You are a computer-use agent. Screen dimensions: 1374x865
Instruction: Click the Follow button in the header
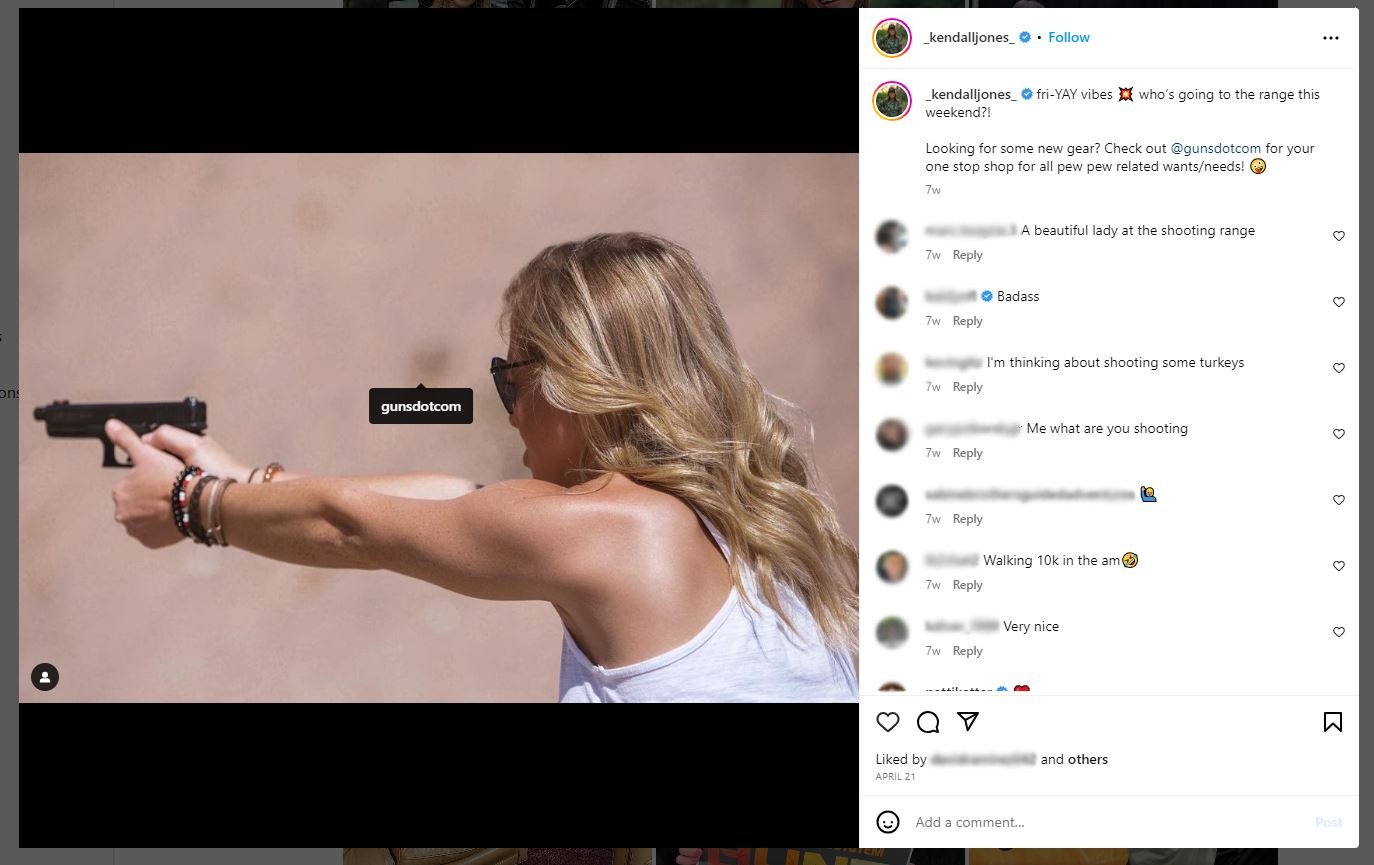click(x=1069, y=38)
